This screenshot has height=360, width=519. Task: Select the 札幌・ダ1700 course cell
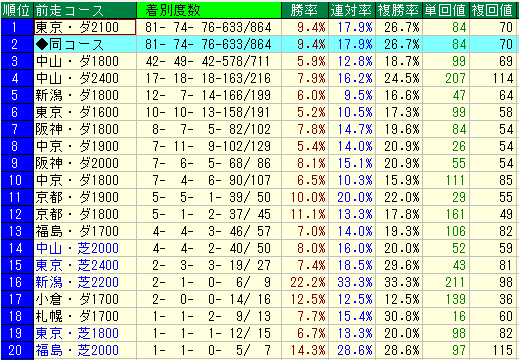click(85, 316)
